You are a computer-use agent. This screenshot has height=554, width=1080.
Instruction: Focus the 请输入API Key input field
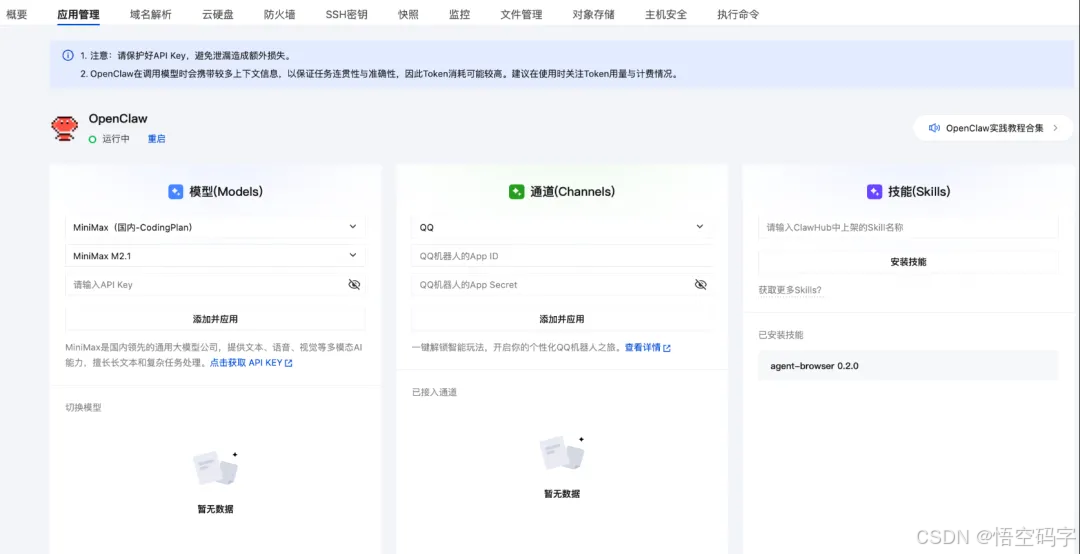tap(216, 285)
